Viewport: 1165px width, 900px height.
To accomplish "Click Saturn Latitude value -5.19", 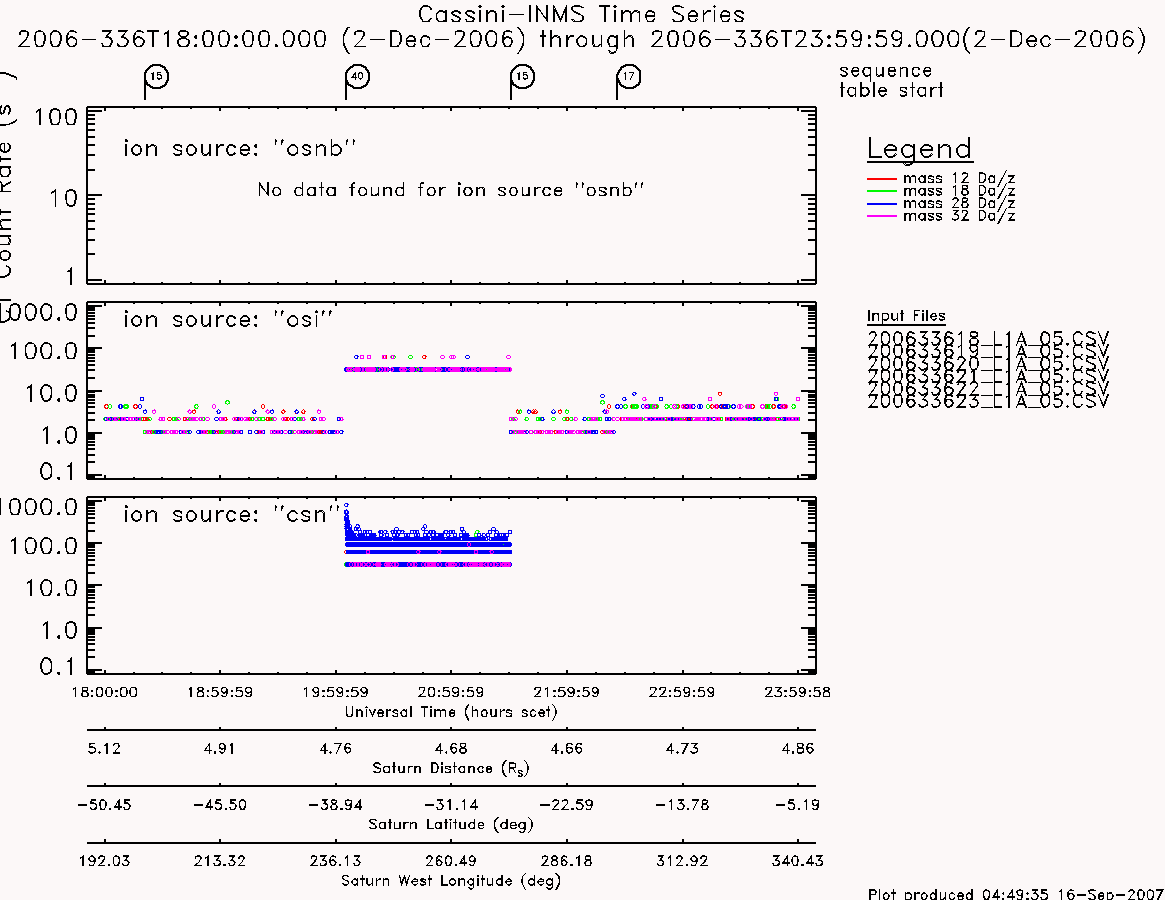I will [x=797, y=805].
